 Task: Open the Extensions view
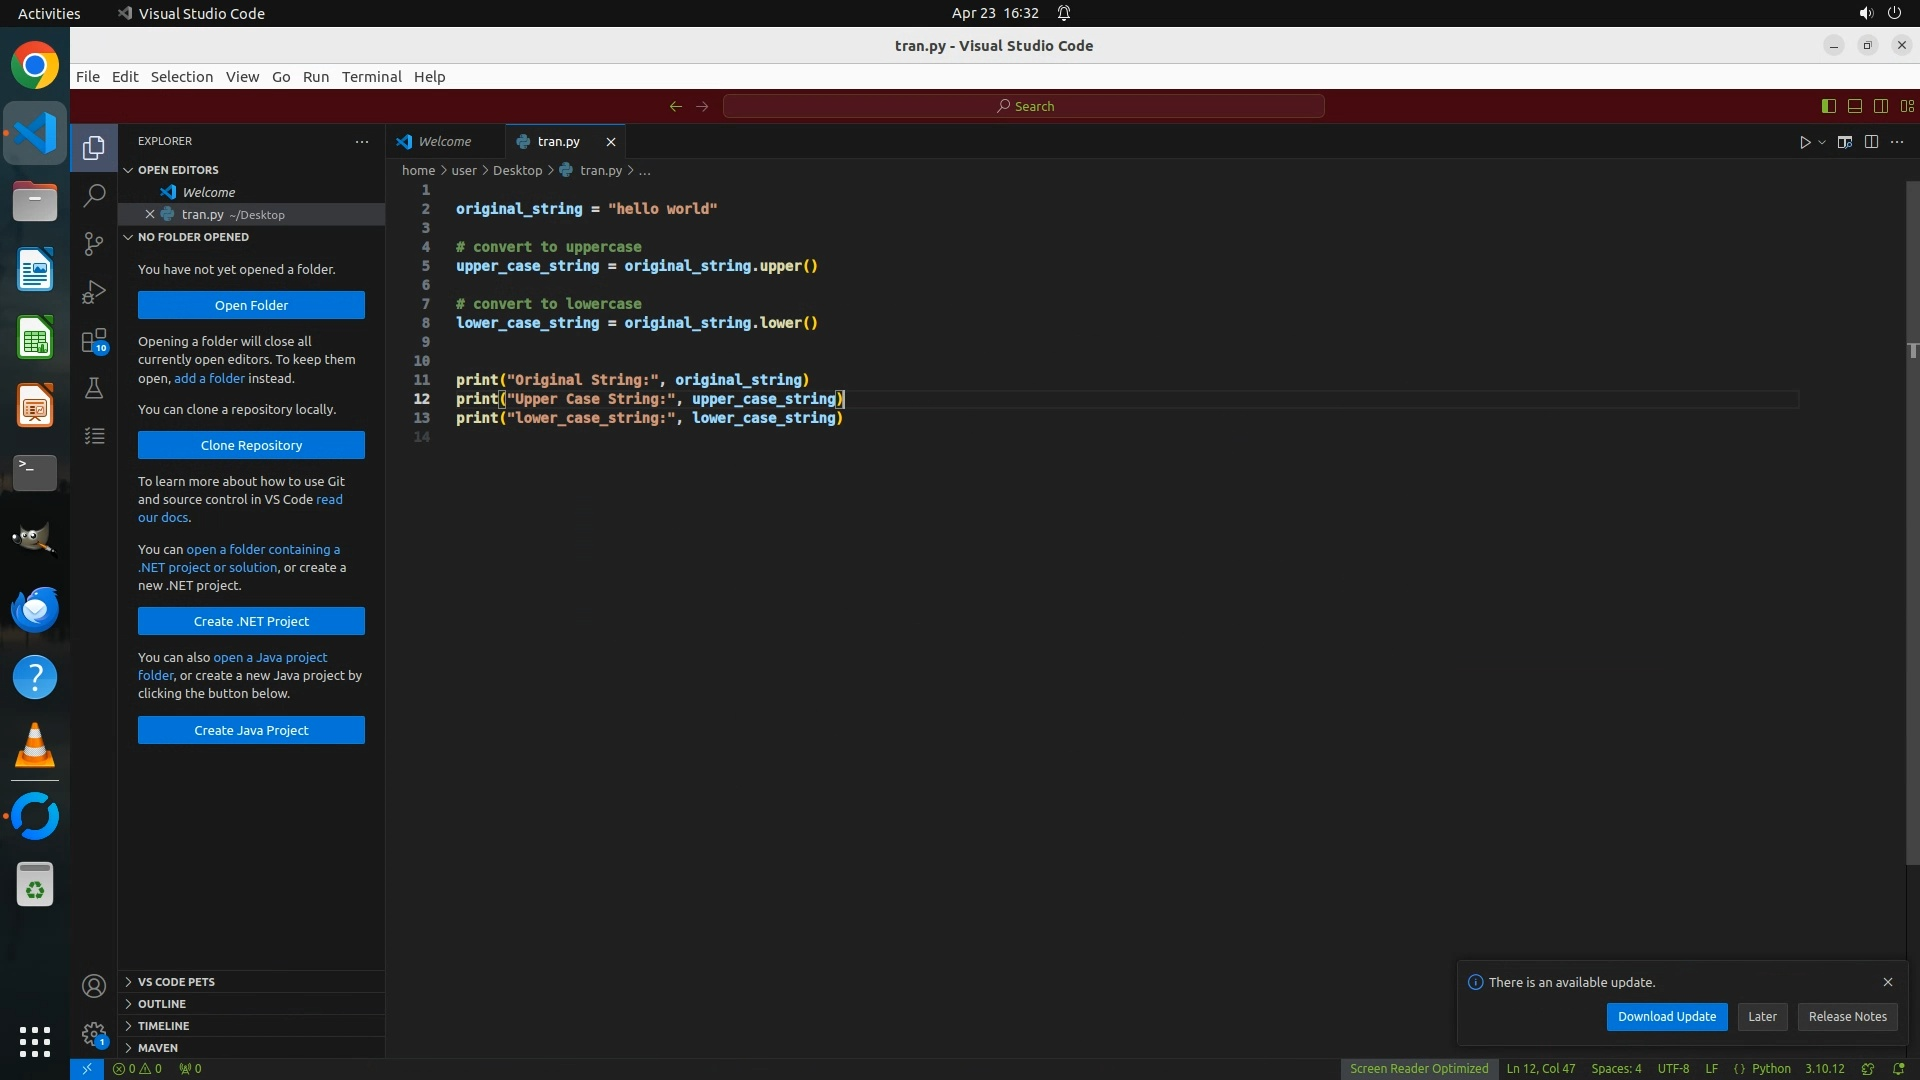(x=94, y=341)
